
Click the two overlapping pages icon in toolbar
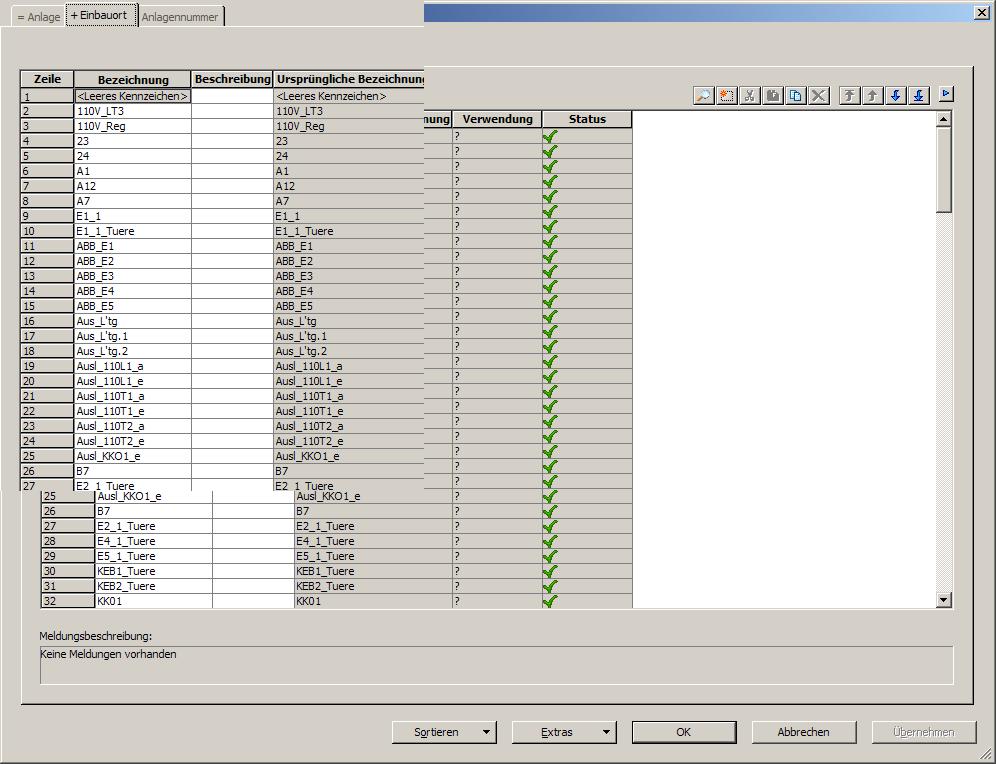(795, 95)
